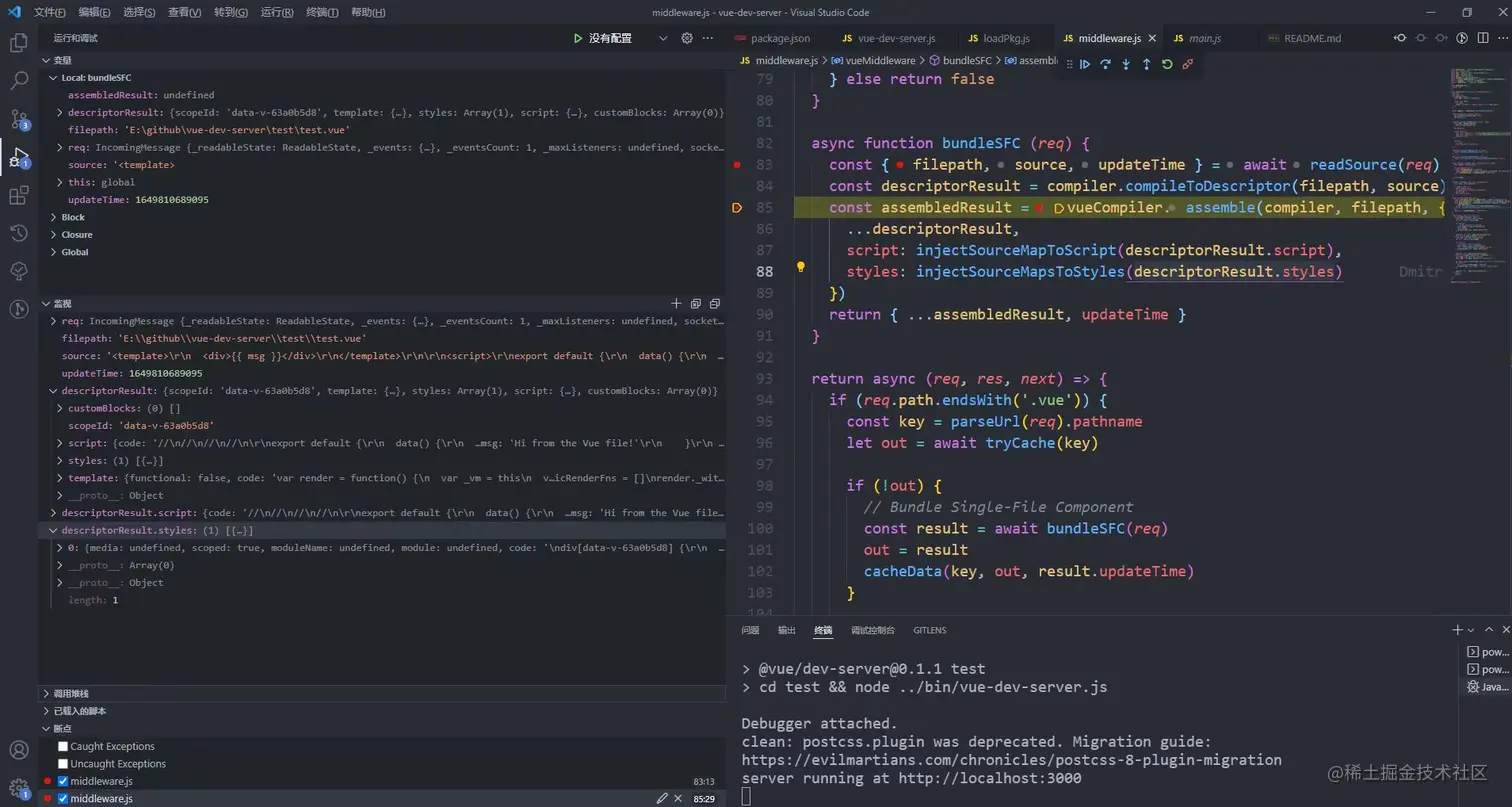Remove the 85:29 breakpoint with the X
Image resolution: width=1512 pixels, height=807 pixels.
[678, 798]
